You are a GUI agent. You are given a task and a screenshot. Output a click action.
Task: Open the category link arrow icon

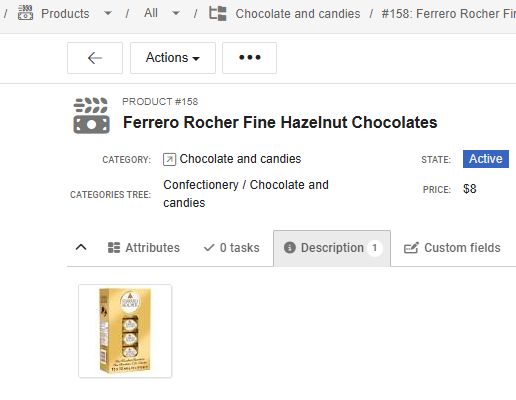[x=169, y=159]
